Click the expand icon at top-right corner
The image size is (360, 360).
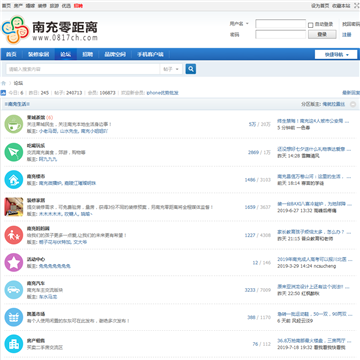(357, 6)
